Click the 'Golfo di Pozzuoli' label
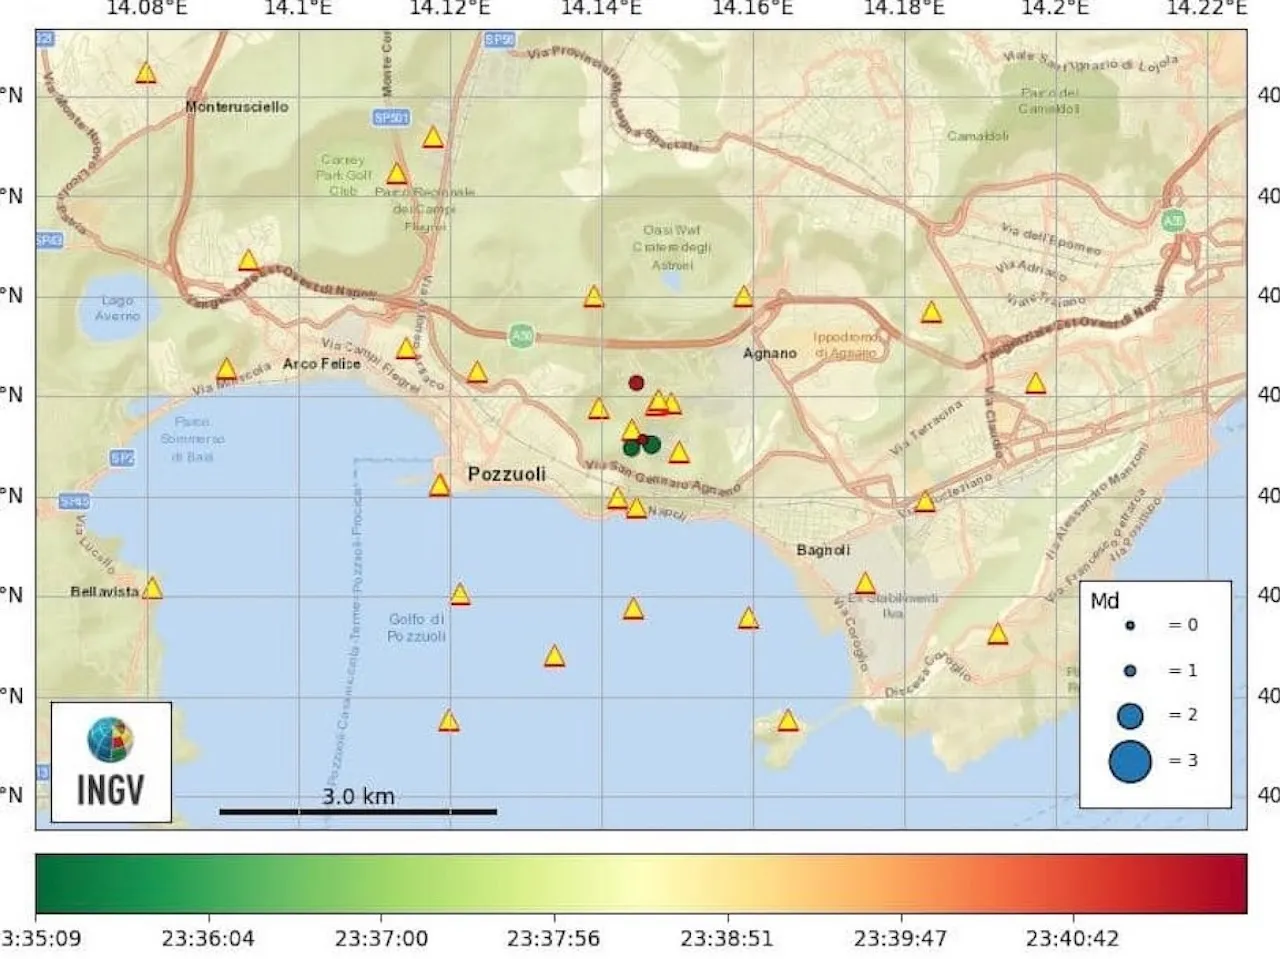This screenshot has width=1280, height=959. pyautogui.click(x=417, y=627)
